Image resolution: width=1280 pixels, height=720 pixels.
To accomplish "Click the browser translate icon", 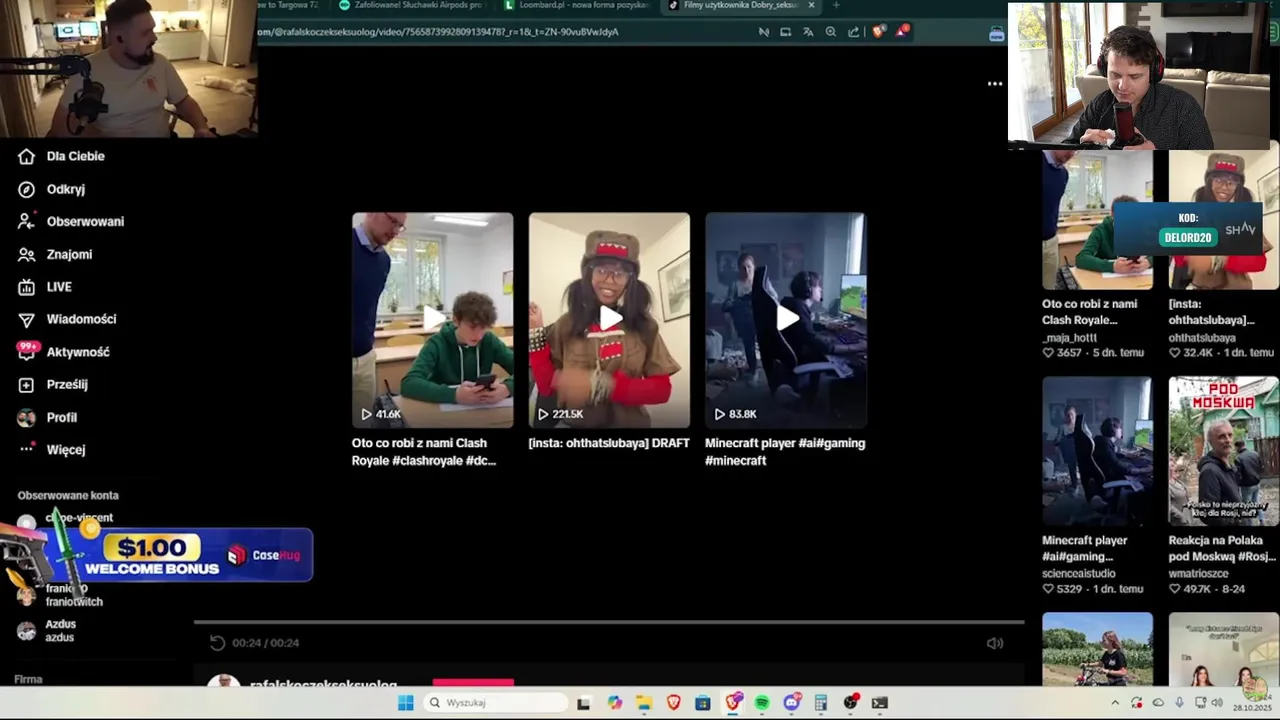I will [x=808, y=32].
